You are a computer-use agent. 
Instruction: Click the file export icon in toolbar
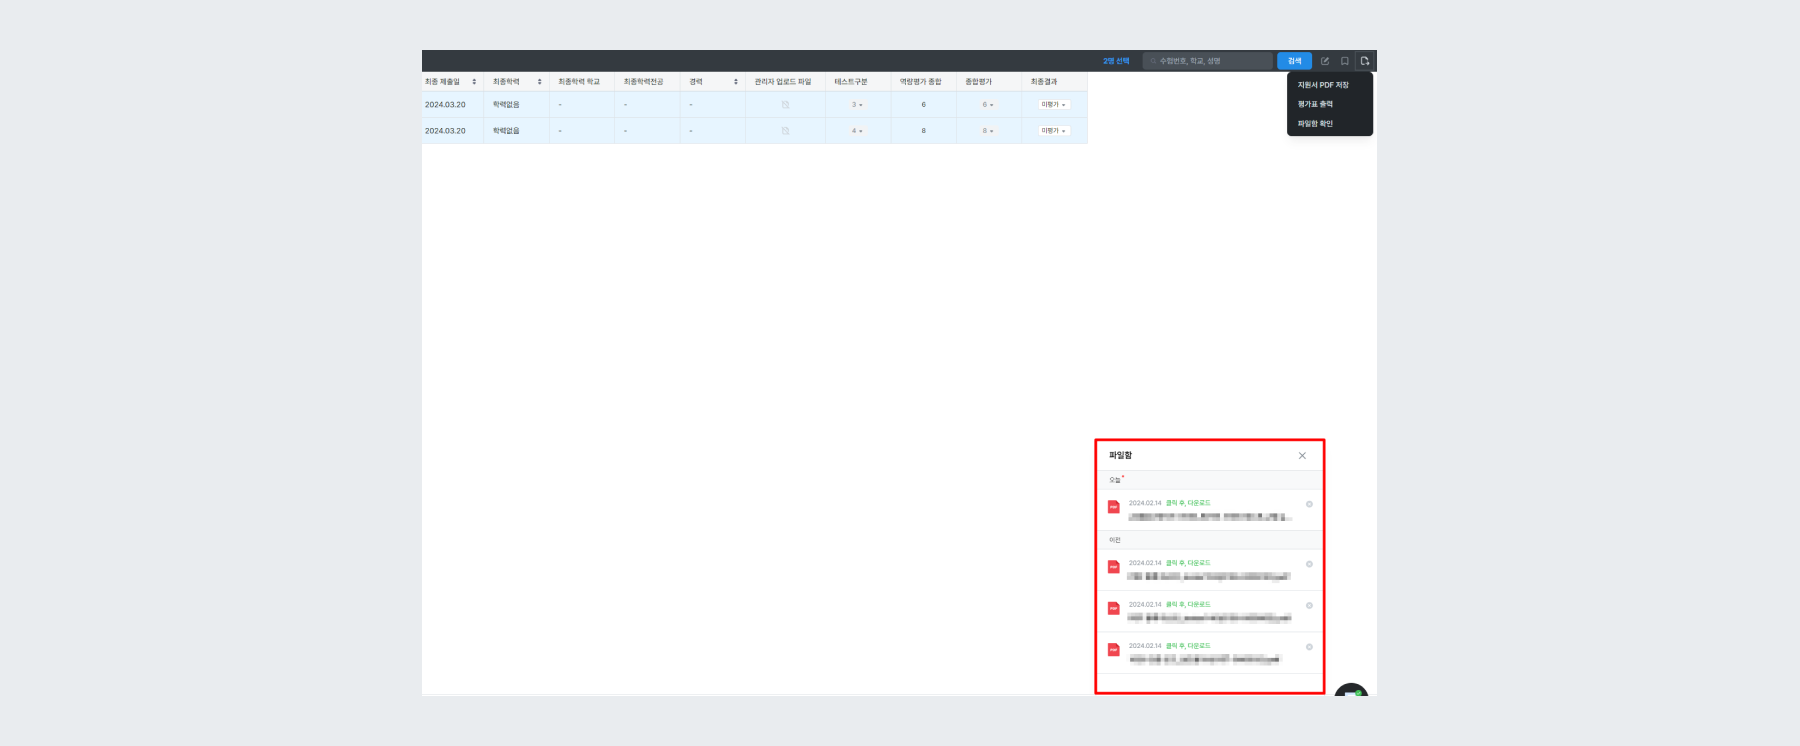[1365, 61]
